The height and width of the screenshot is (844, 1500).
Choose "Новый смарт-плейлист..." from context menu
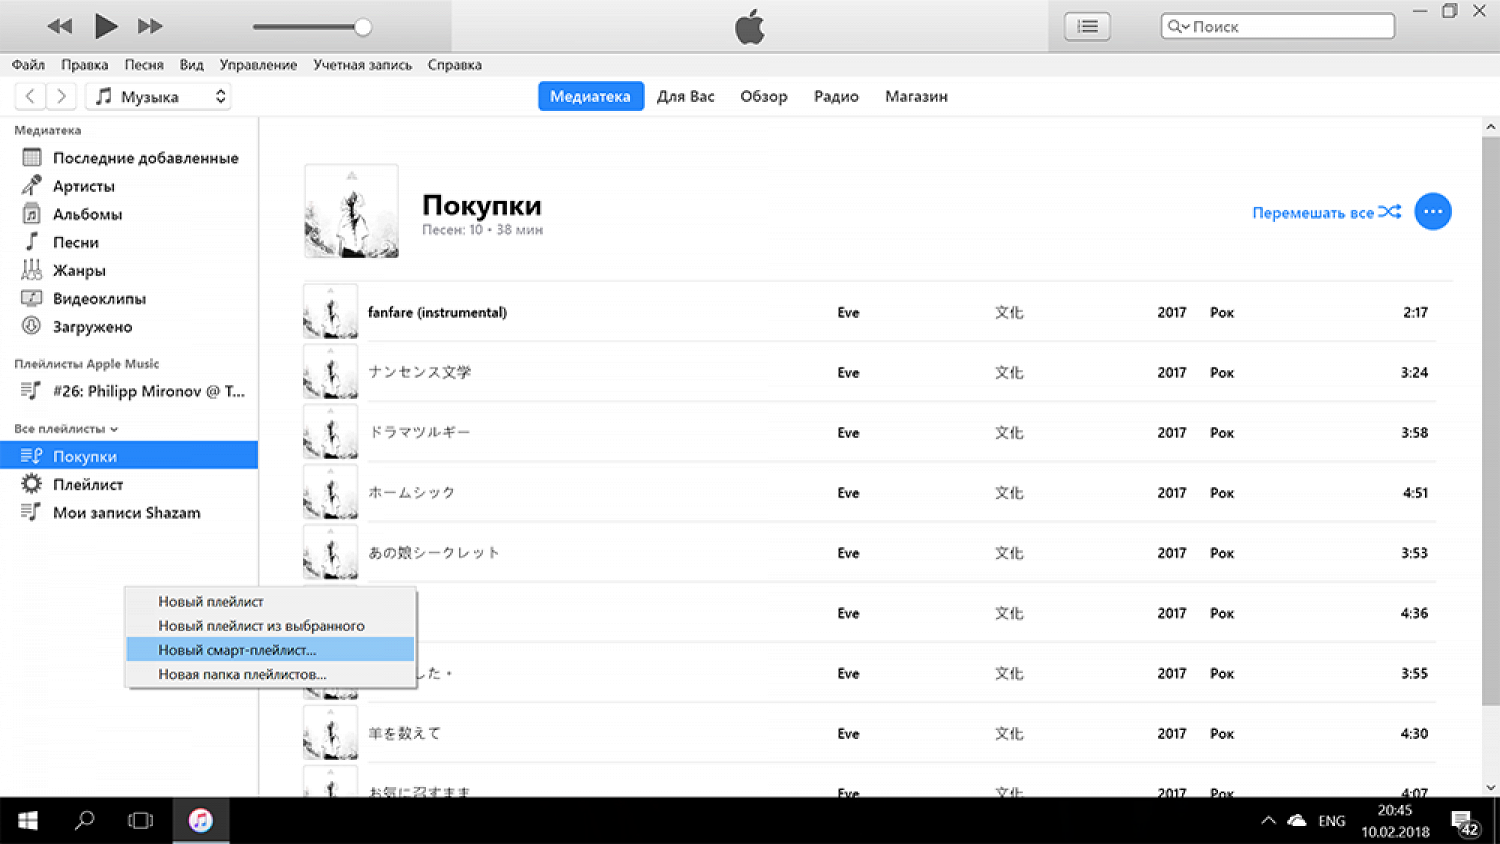click(237, 650)
